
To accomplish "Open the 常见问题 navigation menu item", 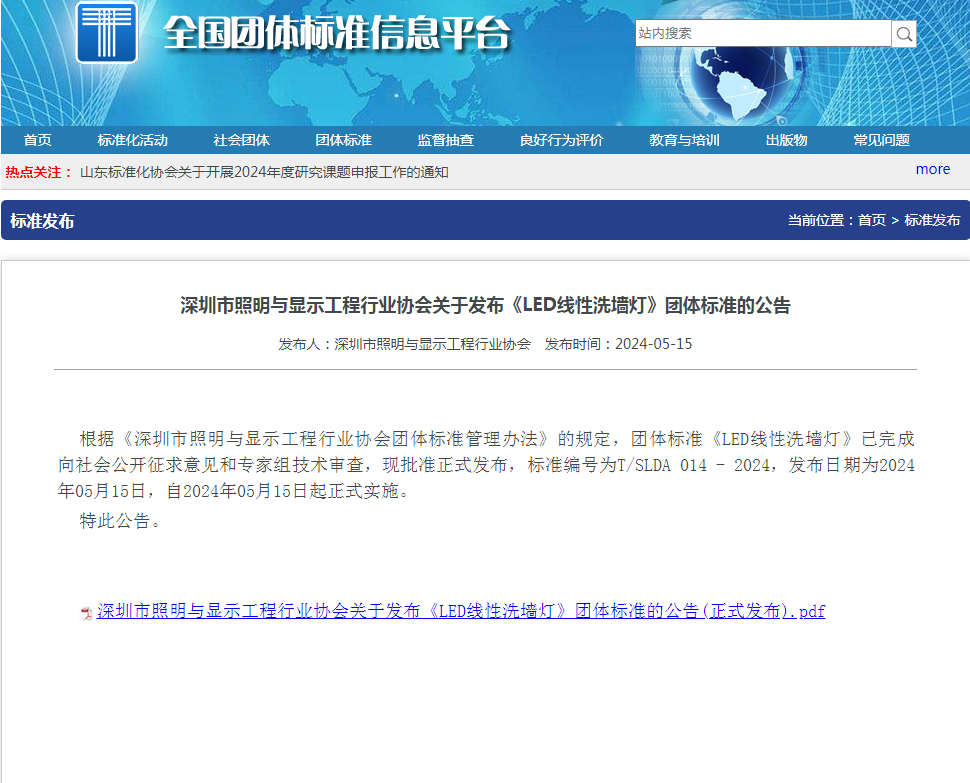I will coord(882,140).
